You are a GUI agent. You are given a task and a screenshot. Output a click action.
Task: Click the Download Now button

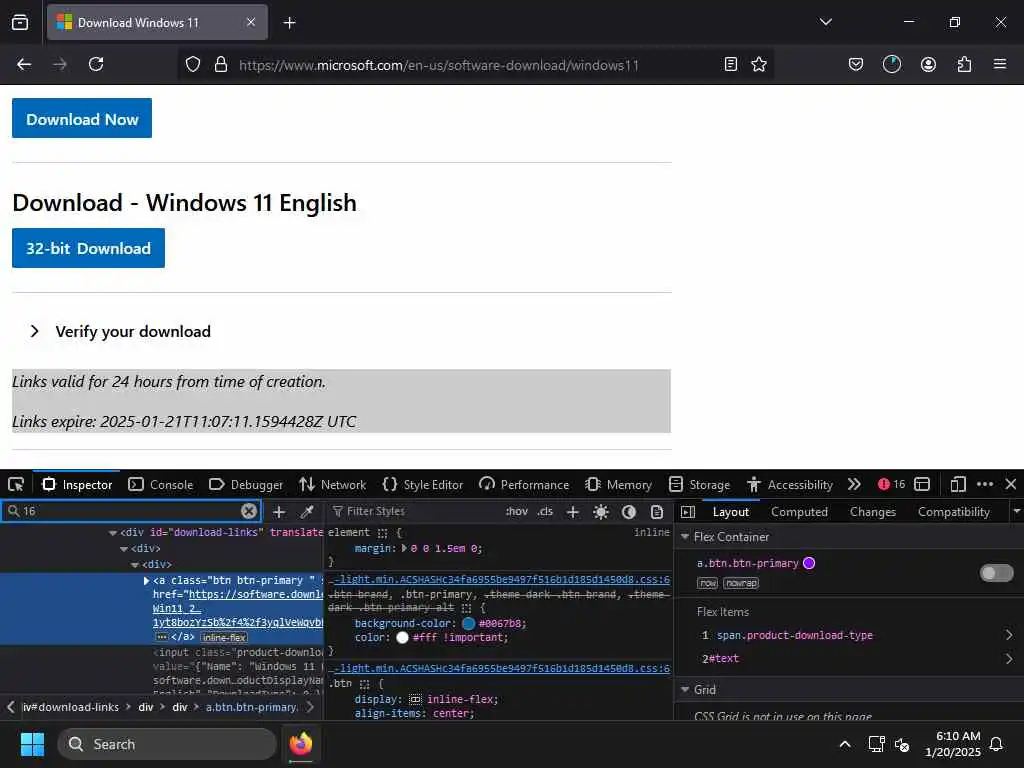[82, 118]
